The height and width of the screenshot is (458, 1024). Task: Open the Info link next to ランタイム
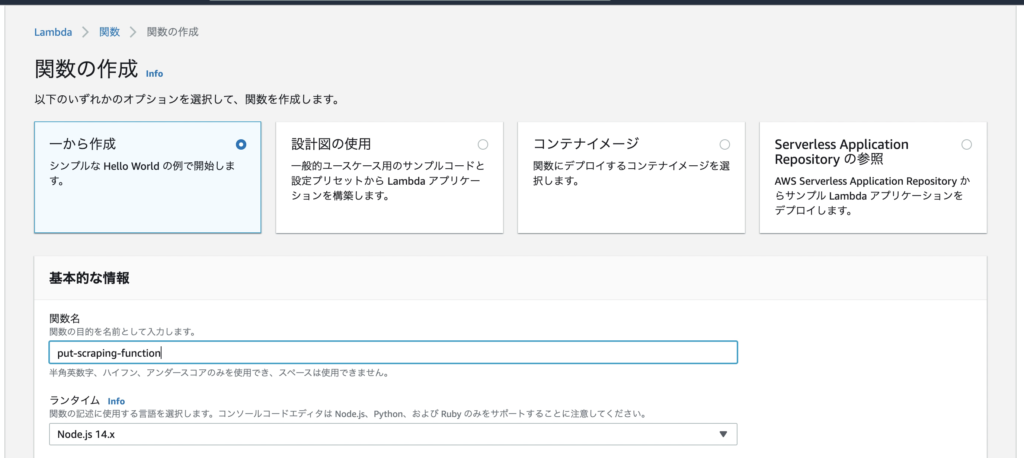coord(116,401)
